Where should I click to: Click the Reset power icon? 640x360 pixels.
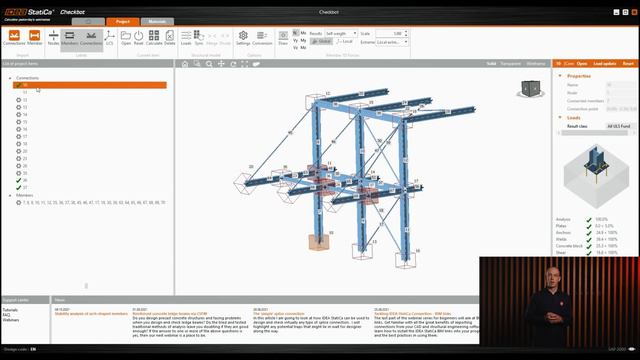139,38
